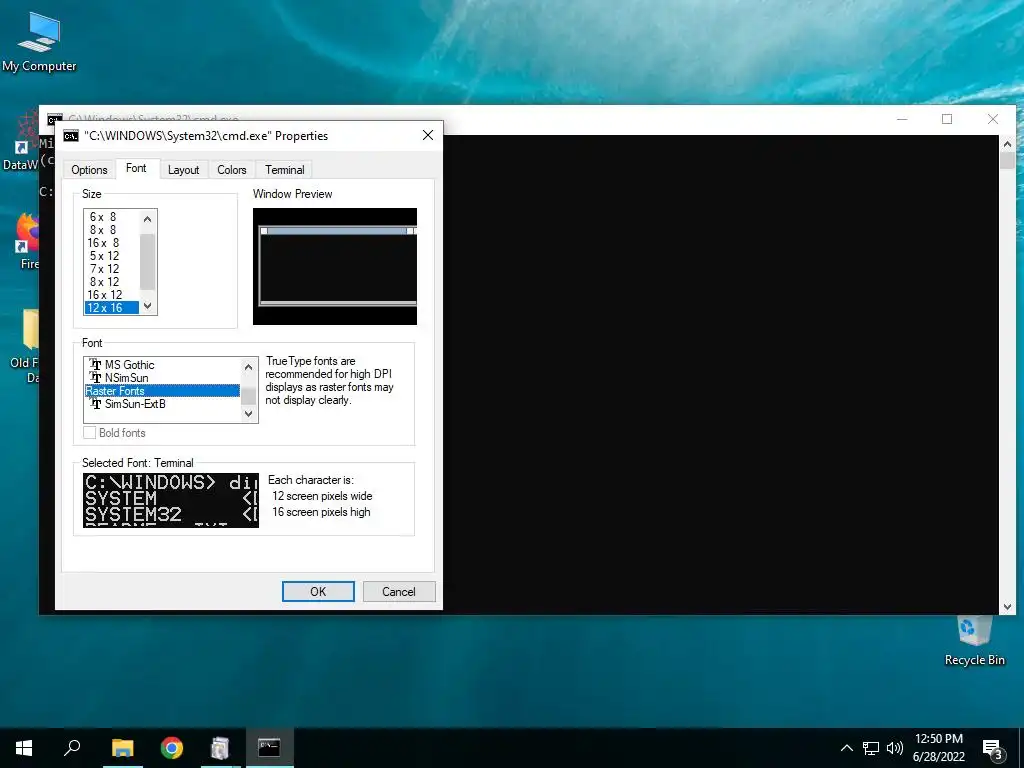This screenshot has height=768, width=1024.
Task: Close the Command Prompt window
Action: coord(993,119)
